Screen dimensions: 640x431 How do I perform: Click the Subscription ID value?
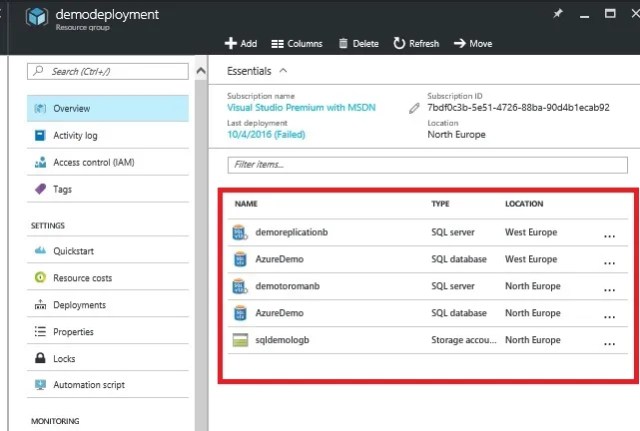(x=518, y=108)
